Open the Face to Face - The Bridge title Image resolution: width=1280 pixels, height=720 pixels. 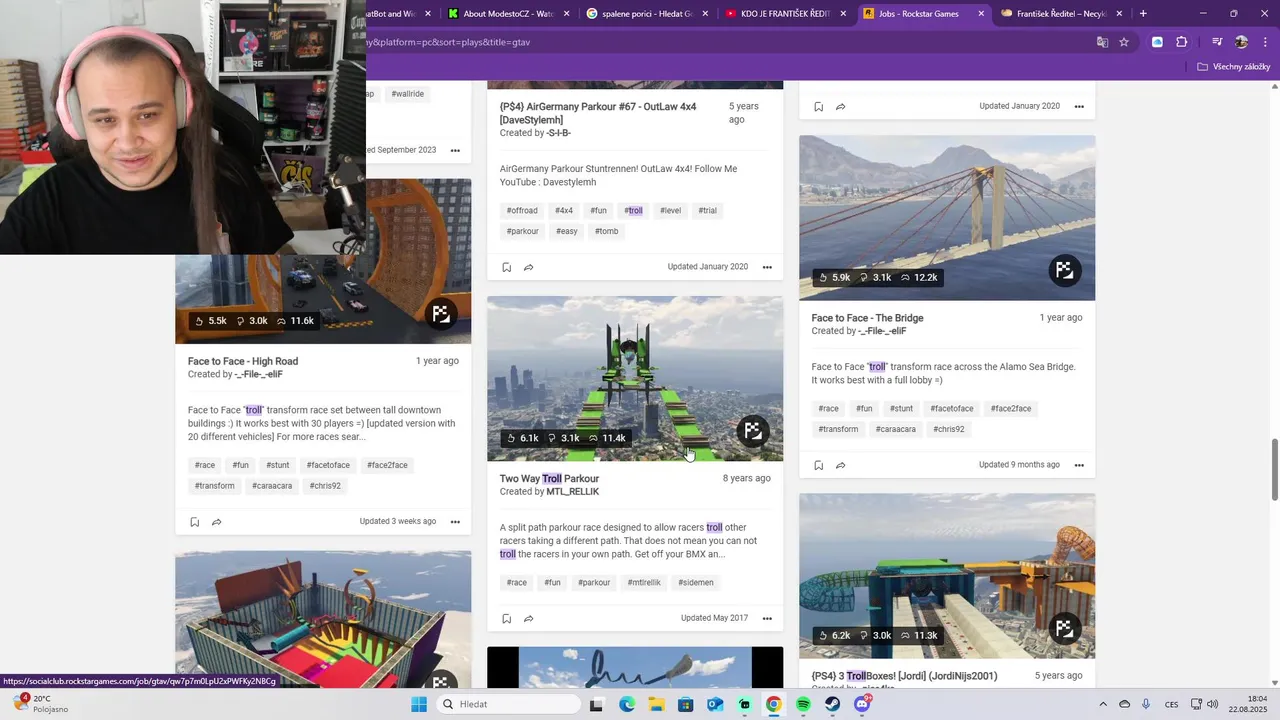click(x=867, y=318)
